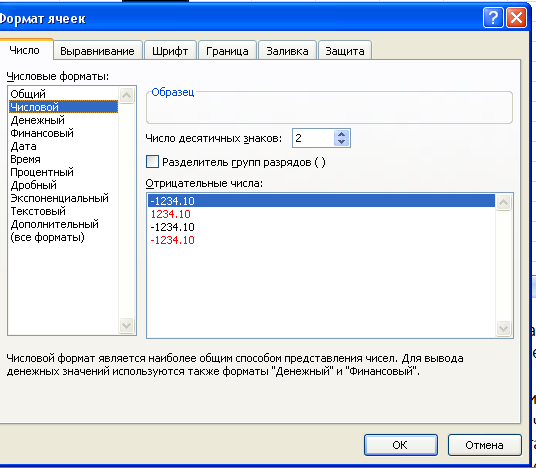The height and width of the screenshot is (468, 536).
Task: Select Числовой number format
Action: (63, 107)
